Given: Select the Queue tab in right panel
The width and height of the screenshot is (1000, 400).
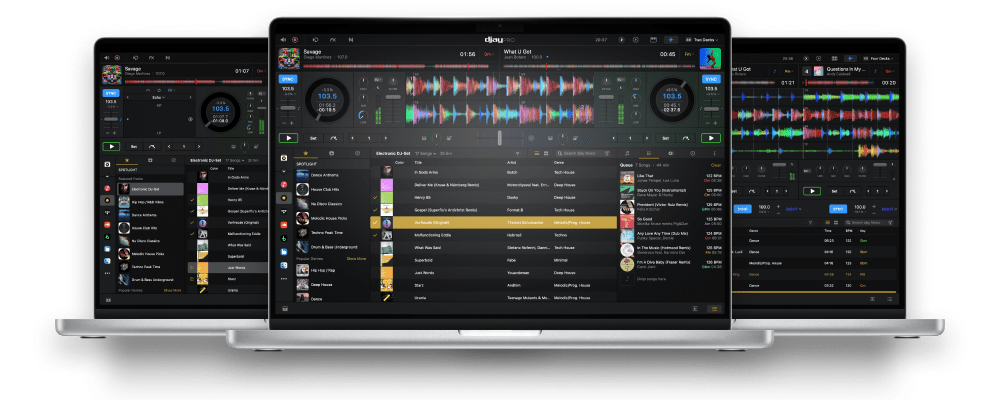Looking at the screenshot, I should pyautogui.click(x=646, y=153).
